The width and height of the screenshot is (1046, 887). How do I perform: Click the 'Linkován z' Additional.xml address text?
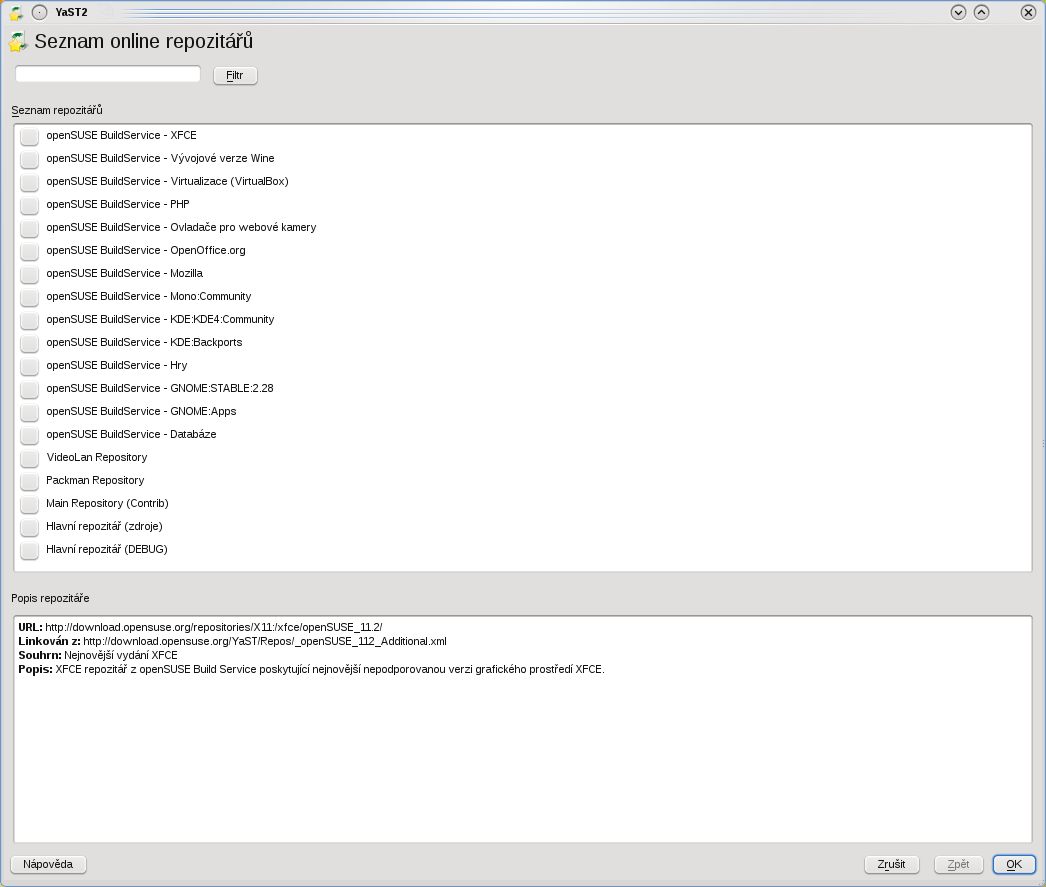[265, 642]
